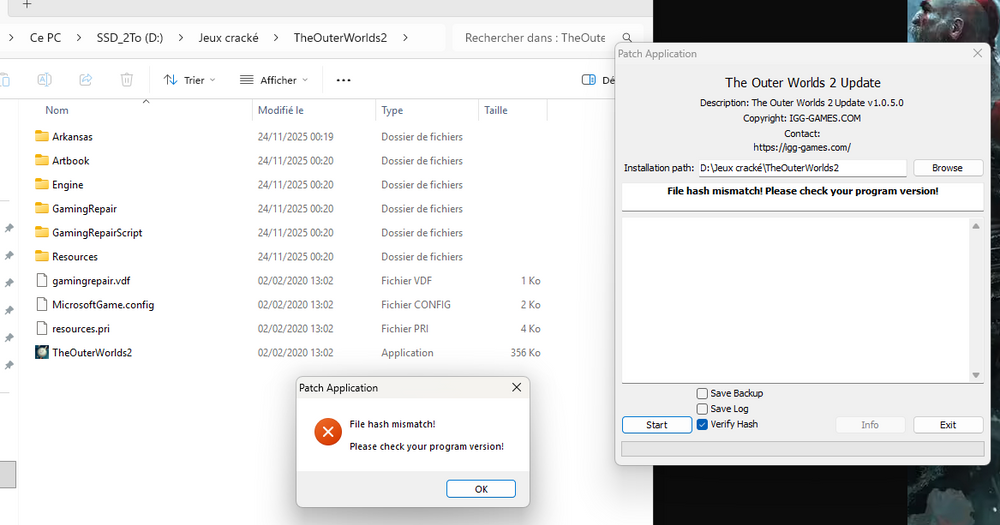
Task: Click the Jeux cracké breadcrumb item
Action: click(x=228, y=38)
